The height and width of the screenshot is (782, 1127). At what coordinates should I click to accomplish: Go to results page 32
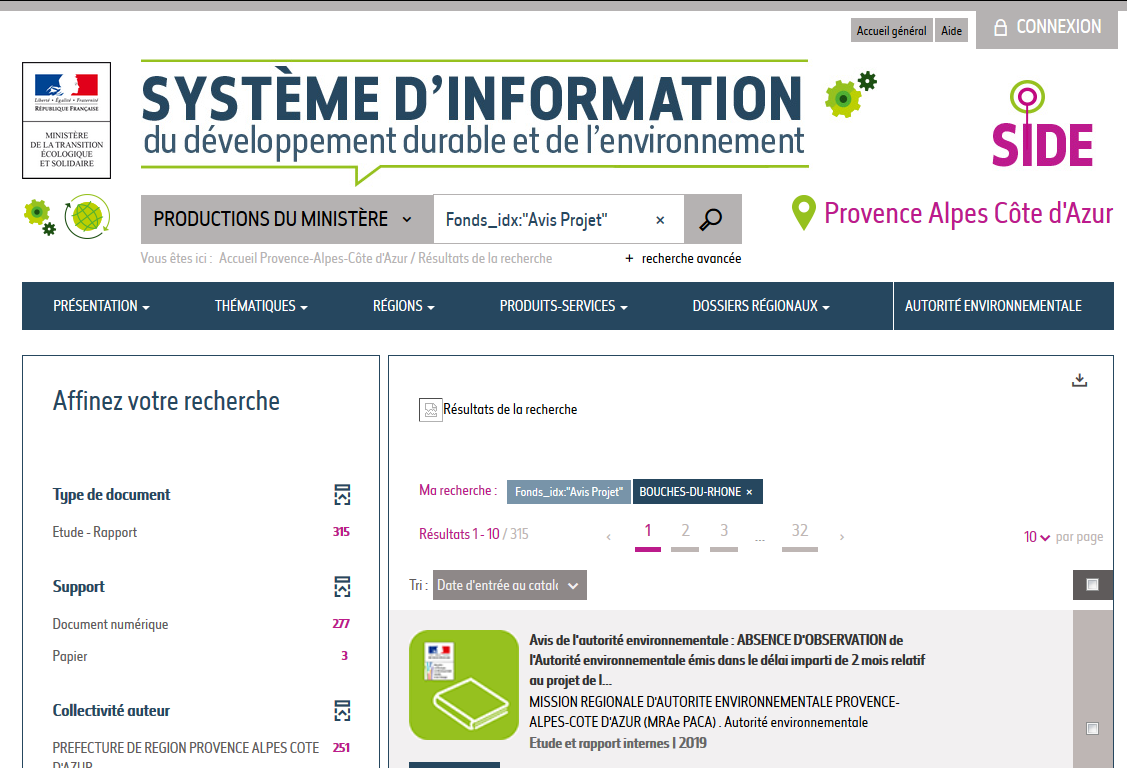pyautogui.click(x=800, y=535)
